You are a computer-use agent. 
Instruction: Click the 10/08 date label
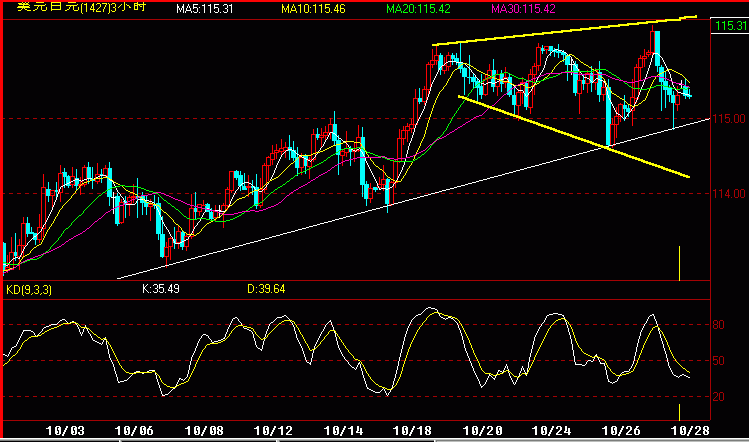click(x=204, y=431)
